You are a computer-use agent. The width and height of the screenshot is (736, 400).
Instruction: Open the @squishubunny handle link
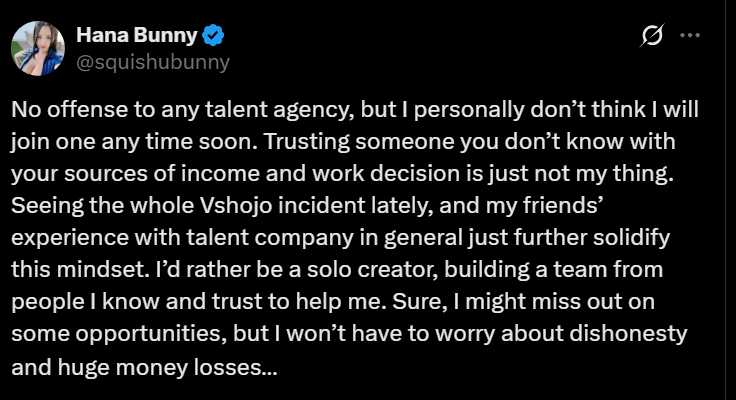tap(153, 62)
